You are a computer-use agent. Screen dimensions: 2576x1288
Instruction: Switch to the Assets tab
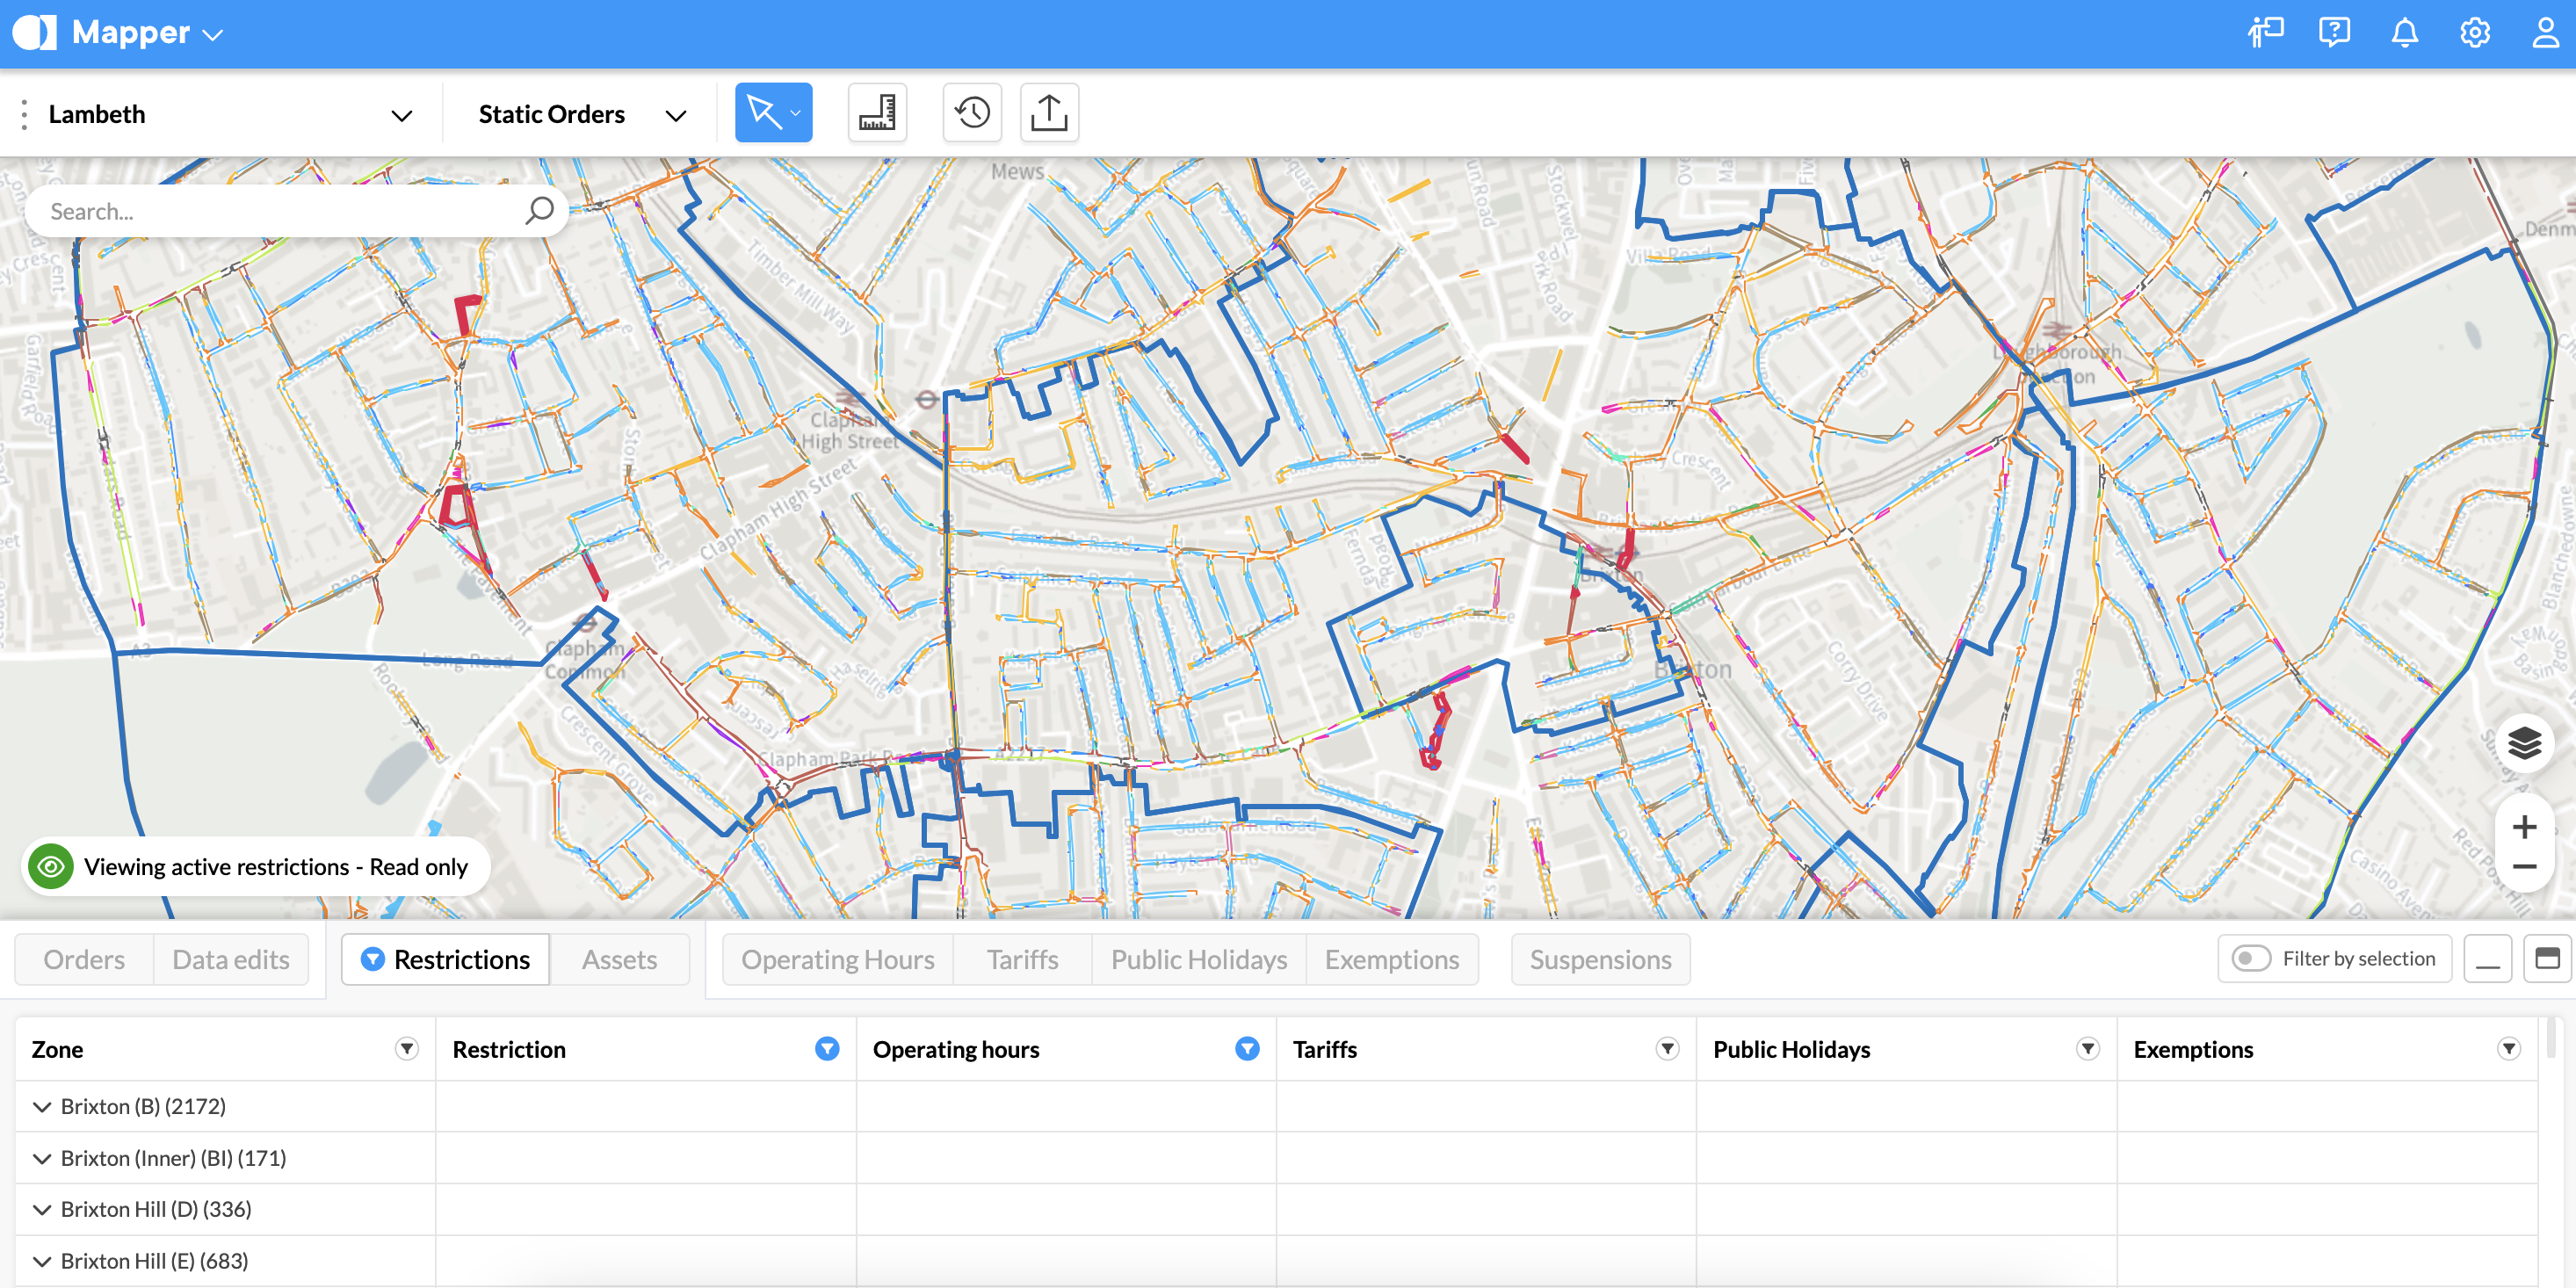(x=619, y=959)
